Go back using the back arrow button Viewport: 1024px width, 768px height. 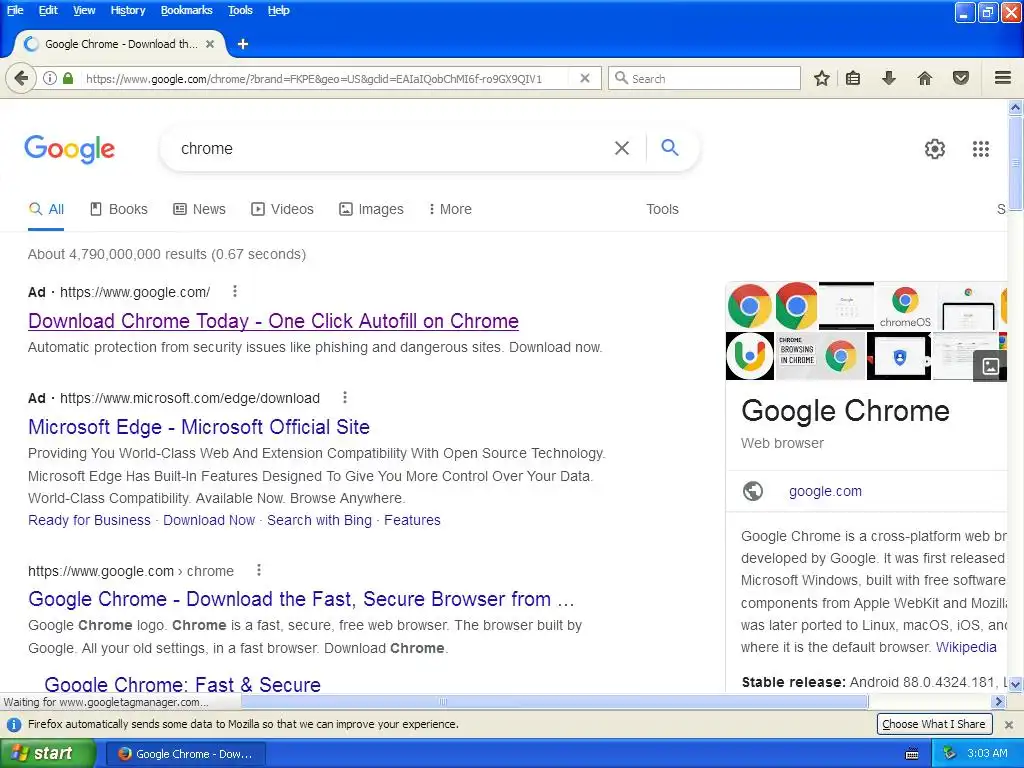(21, 78)
